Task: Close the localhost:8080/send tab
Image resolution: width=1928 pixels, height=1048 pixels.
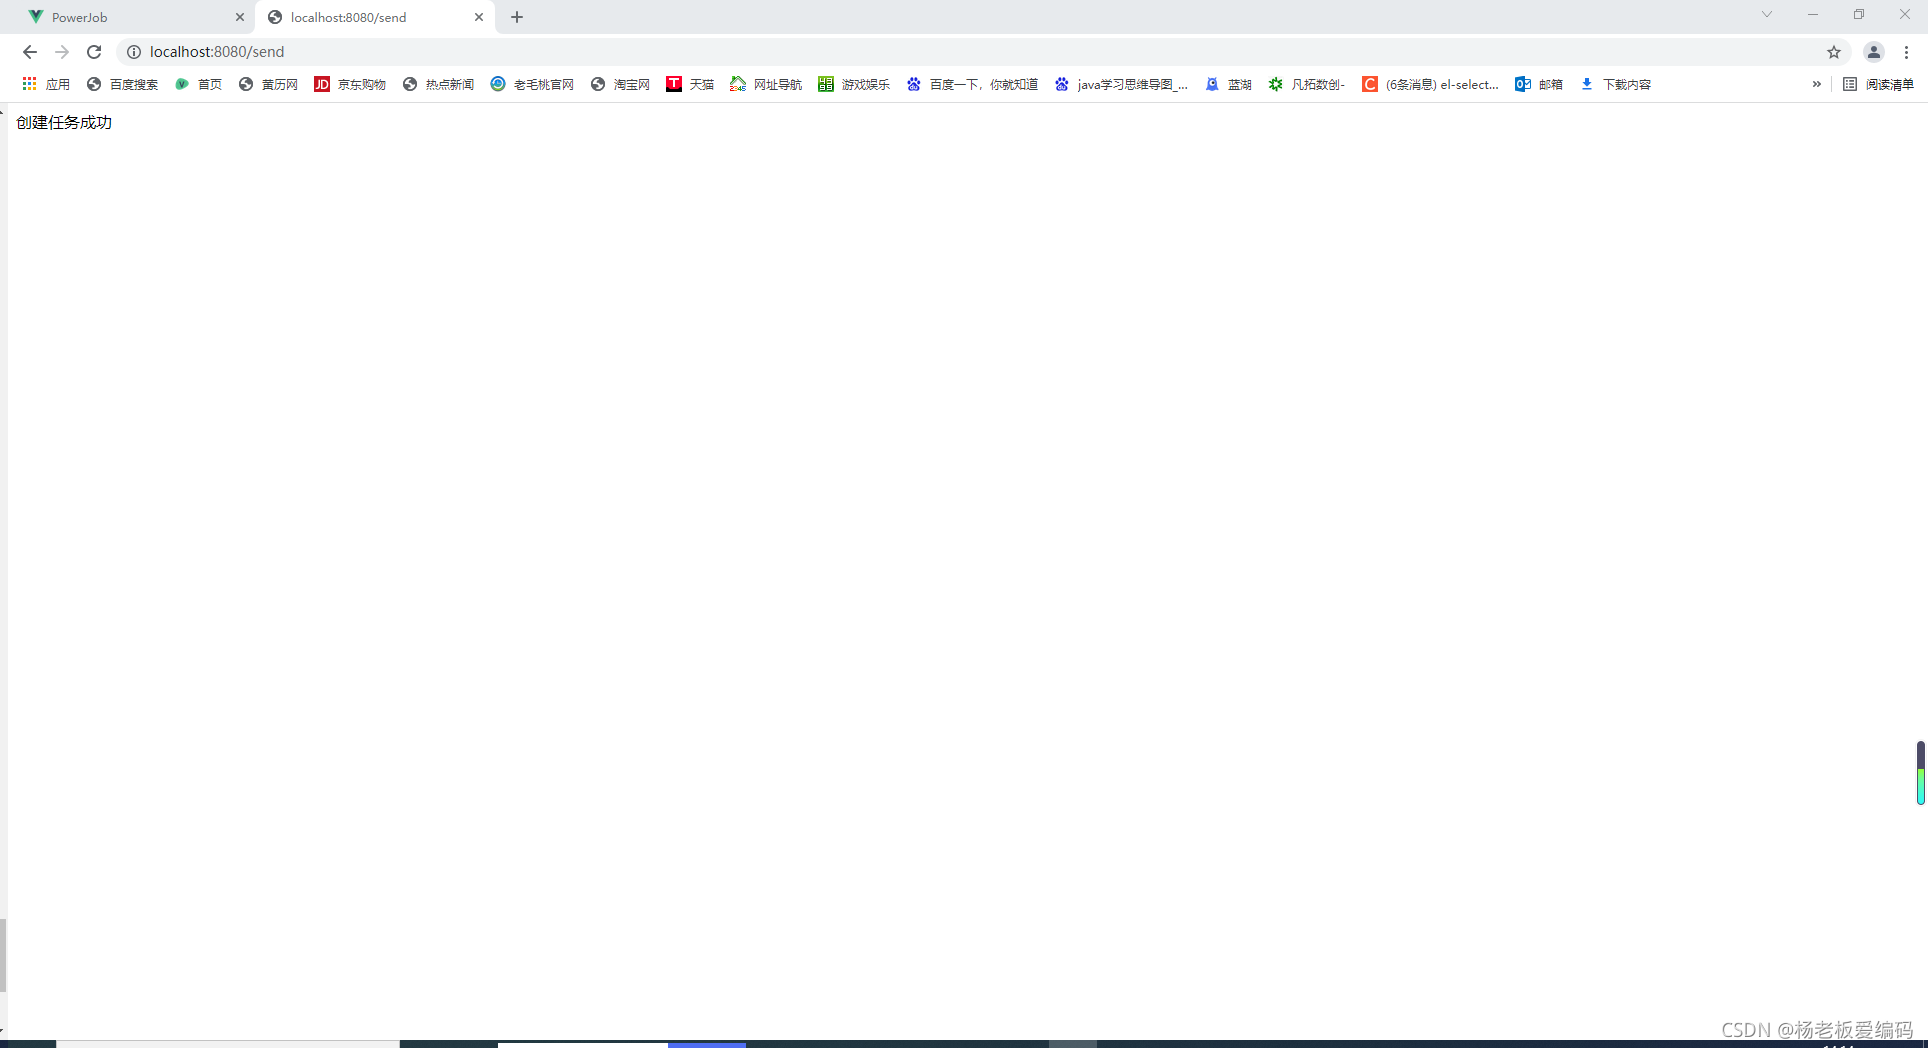Action: click(479, 17)
